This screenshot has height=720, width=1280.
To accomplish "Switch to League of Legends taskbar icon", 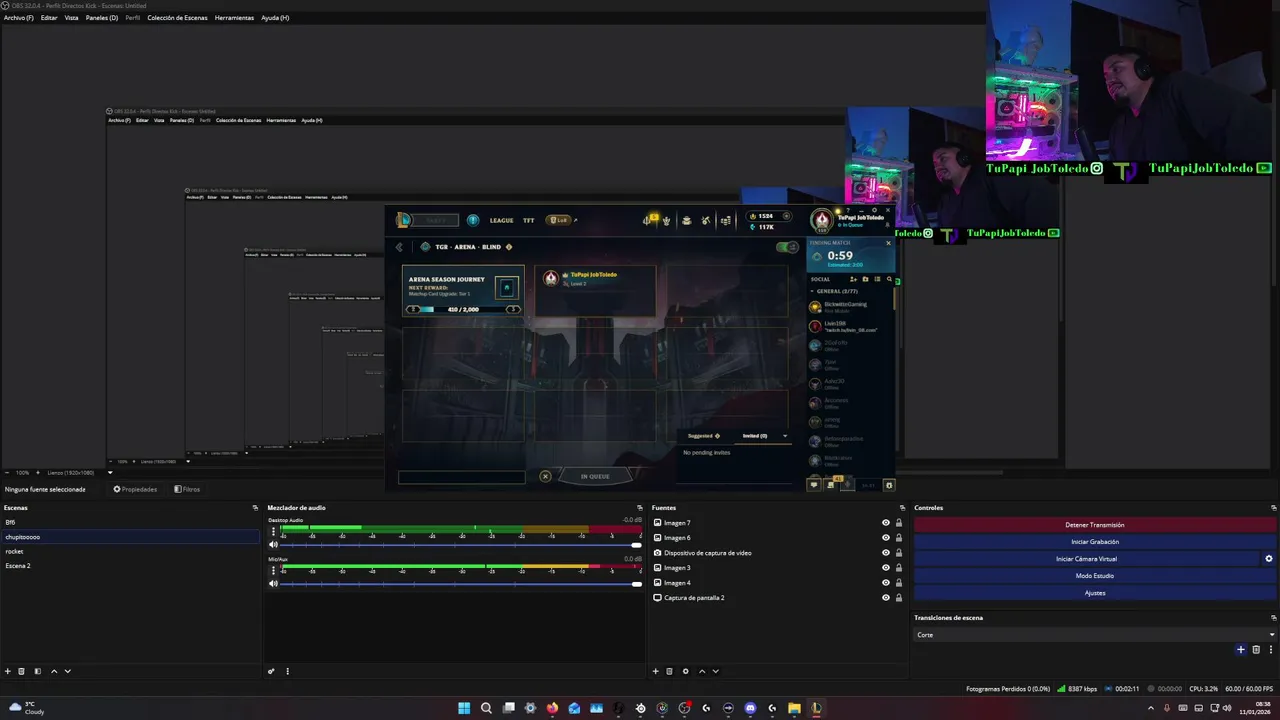I will pos(816,708).
